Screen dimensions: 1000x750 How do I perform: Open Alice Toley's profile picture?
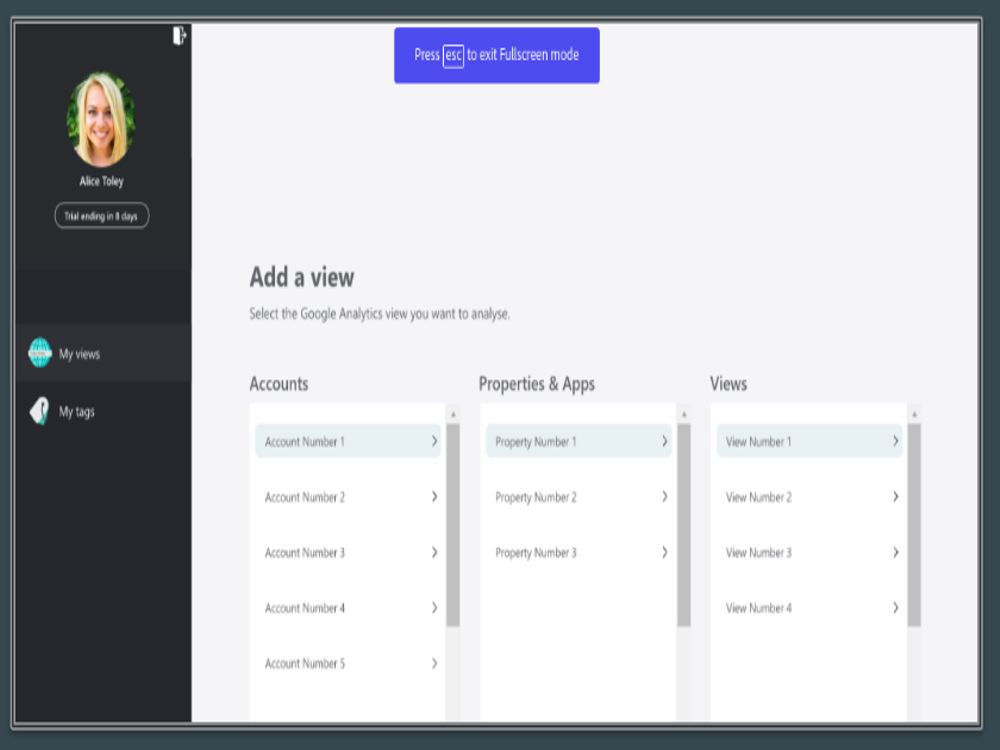[x=101, y=119]
